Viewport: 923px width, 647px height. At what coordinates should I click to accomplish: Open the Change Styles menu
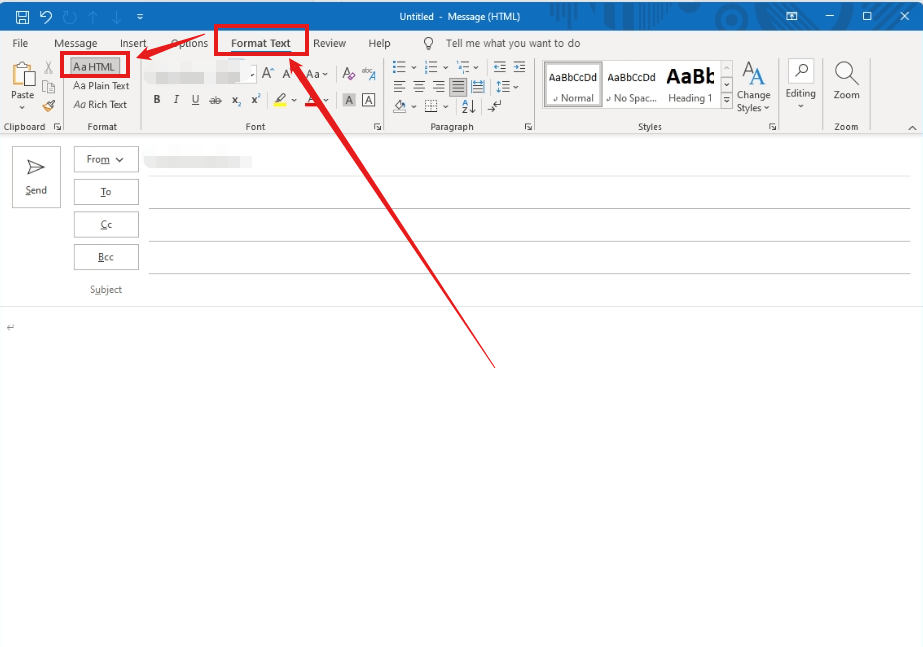click(753, 87)
